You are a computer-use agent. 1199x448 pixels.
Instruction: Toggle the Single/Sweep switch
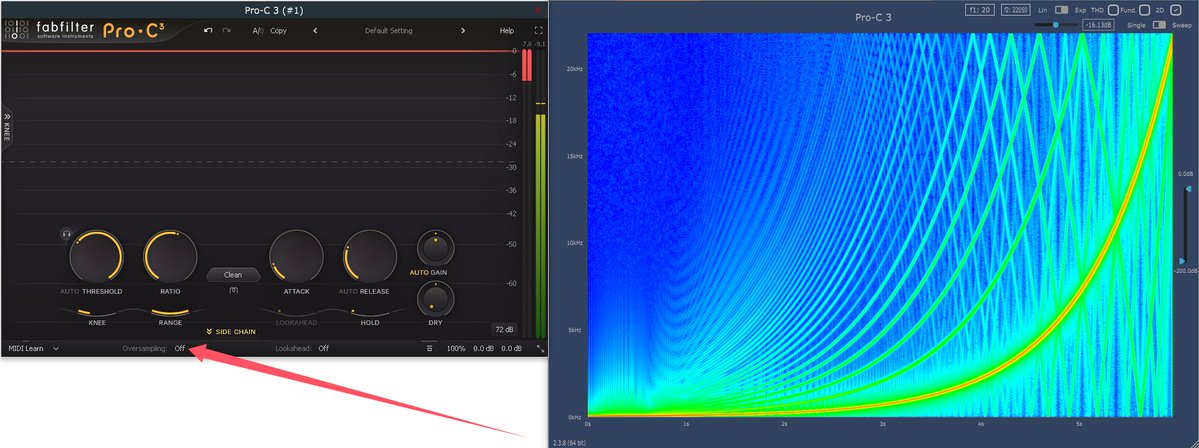(x=1159, y=24)
